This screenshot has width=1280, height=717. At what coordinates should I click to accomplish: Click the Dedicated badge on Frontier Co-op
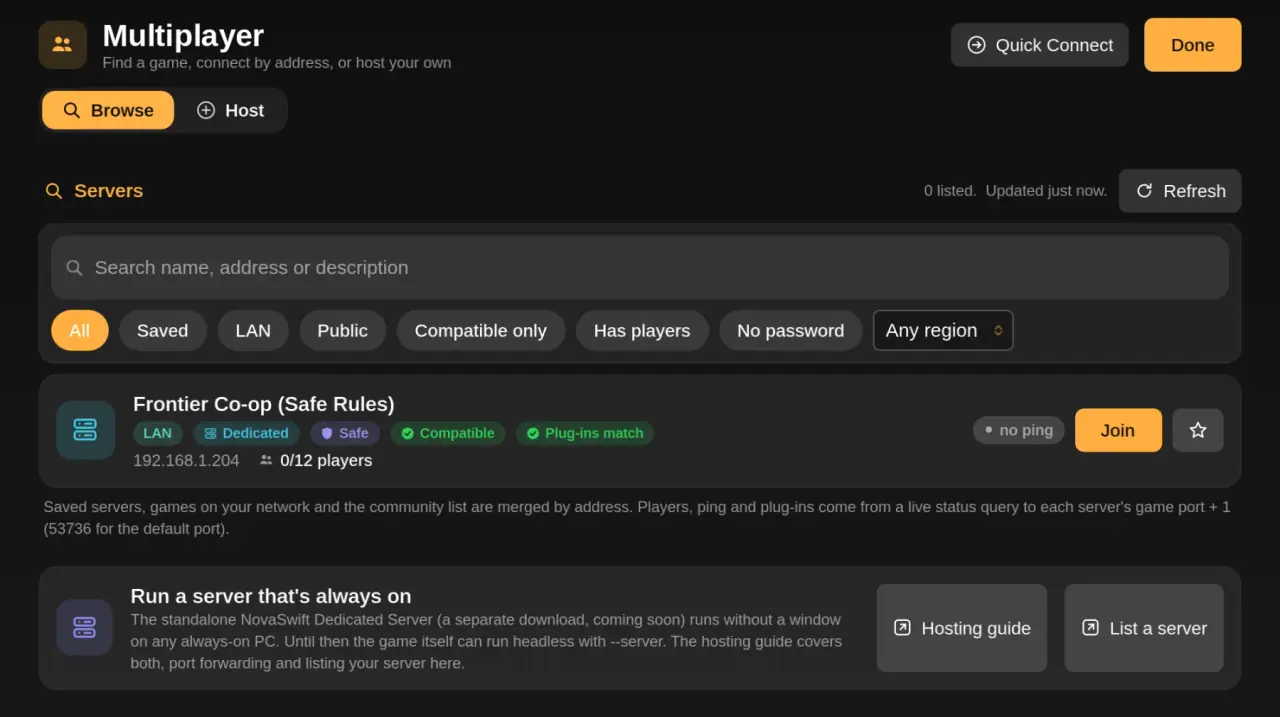[x=246, y=433]
